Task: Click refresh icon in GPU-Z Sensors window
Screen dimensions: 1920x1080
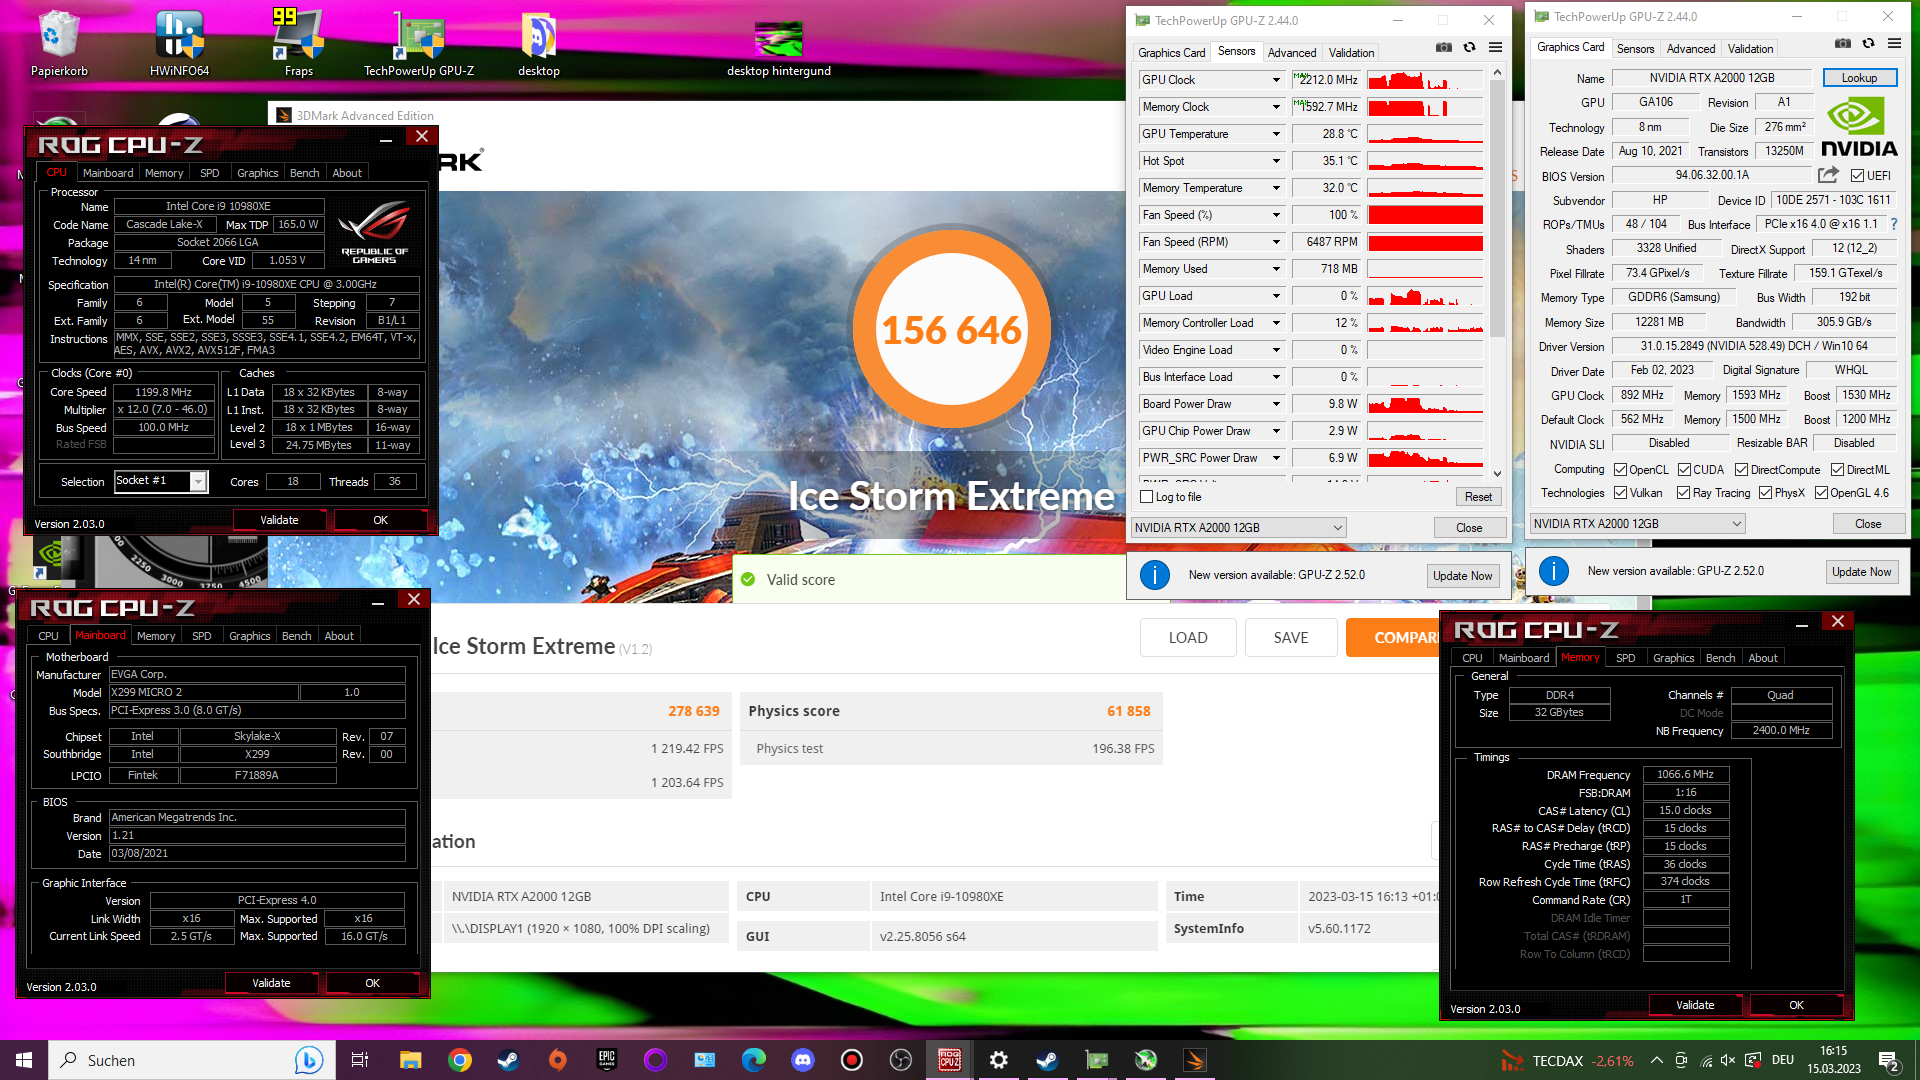Action: click(x=1469, y=47)
